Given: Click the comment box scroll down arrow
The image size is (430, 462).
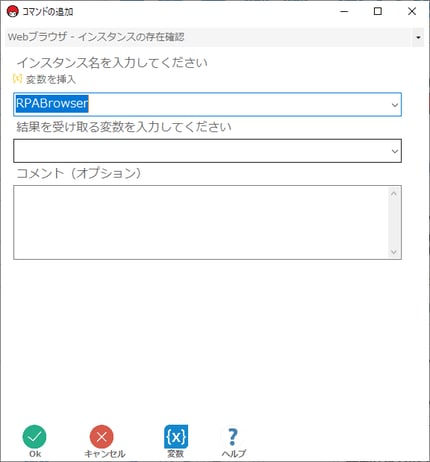Looking at the screenshot, I should [394, 252].
